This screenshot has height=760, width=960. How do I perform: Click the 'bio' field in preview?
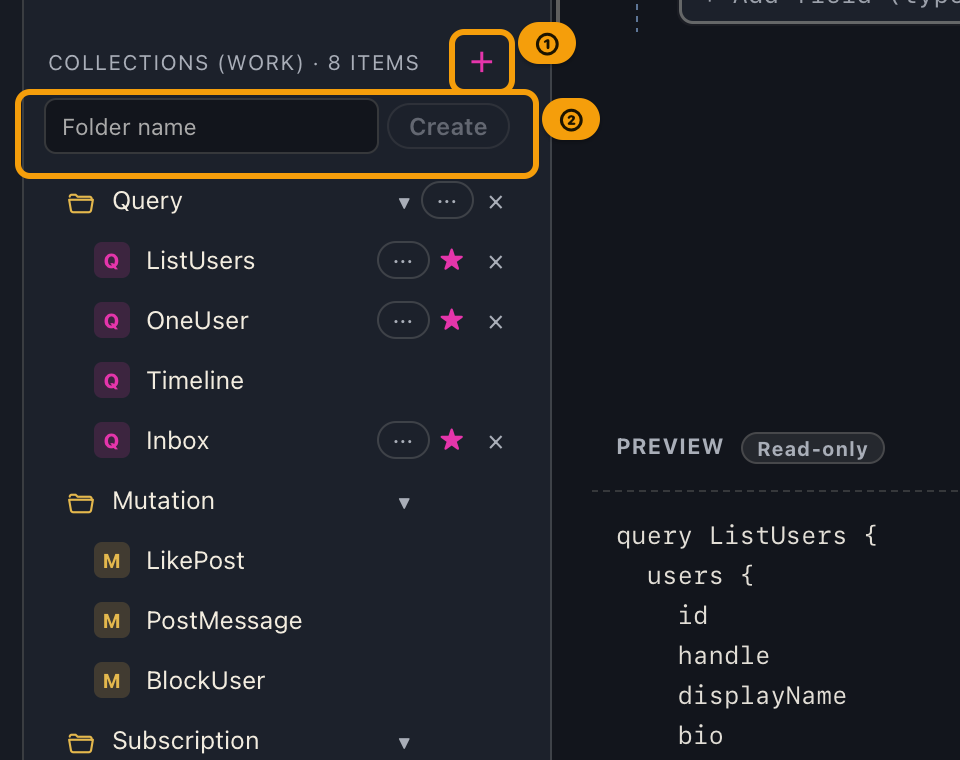[x=700, y=736]
